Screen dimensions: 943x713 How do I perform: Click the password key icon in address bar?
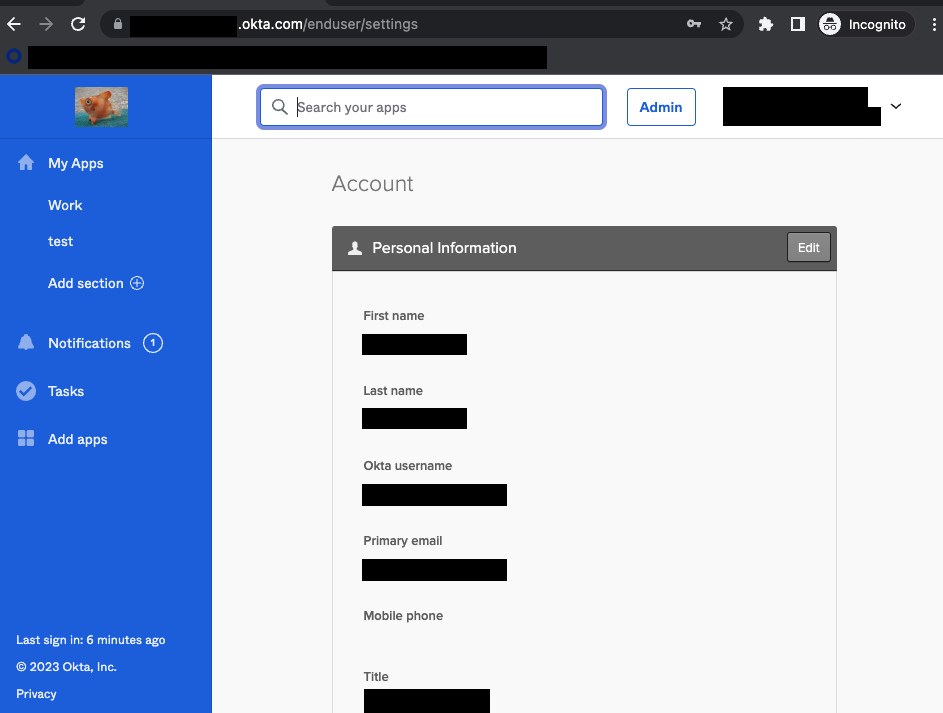pyautogui.click(x=694, y=24)
